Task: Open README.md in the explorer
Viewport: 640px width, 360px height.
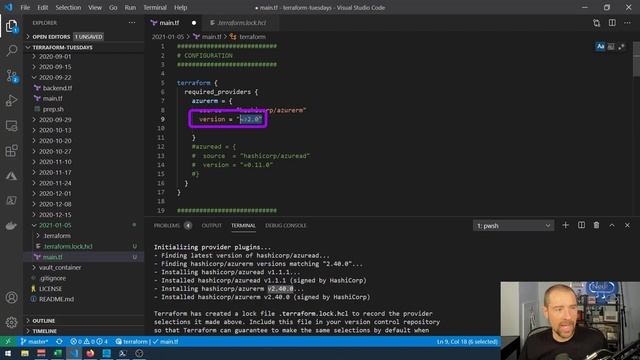Action: [x=84, y=299]
